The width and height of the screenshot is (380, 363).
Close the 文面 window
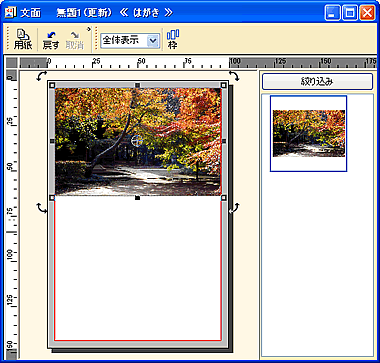tap(367, 13)
